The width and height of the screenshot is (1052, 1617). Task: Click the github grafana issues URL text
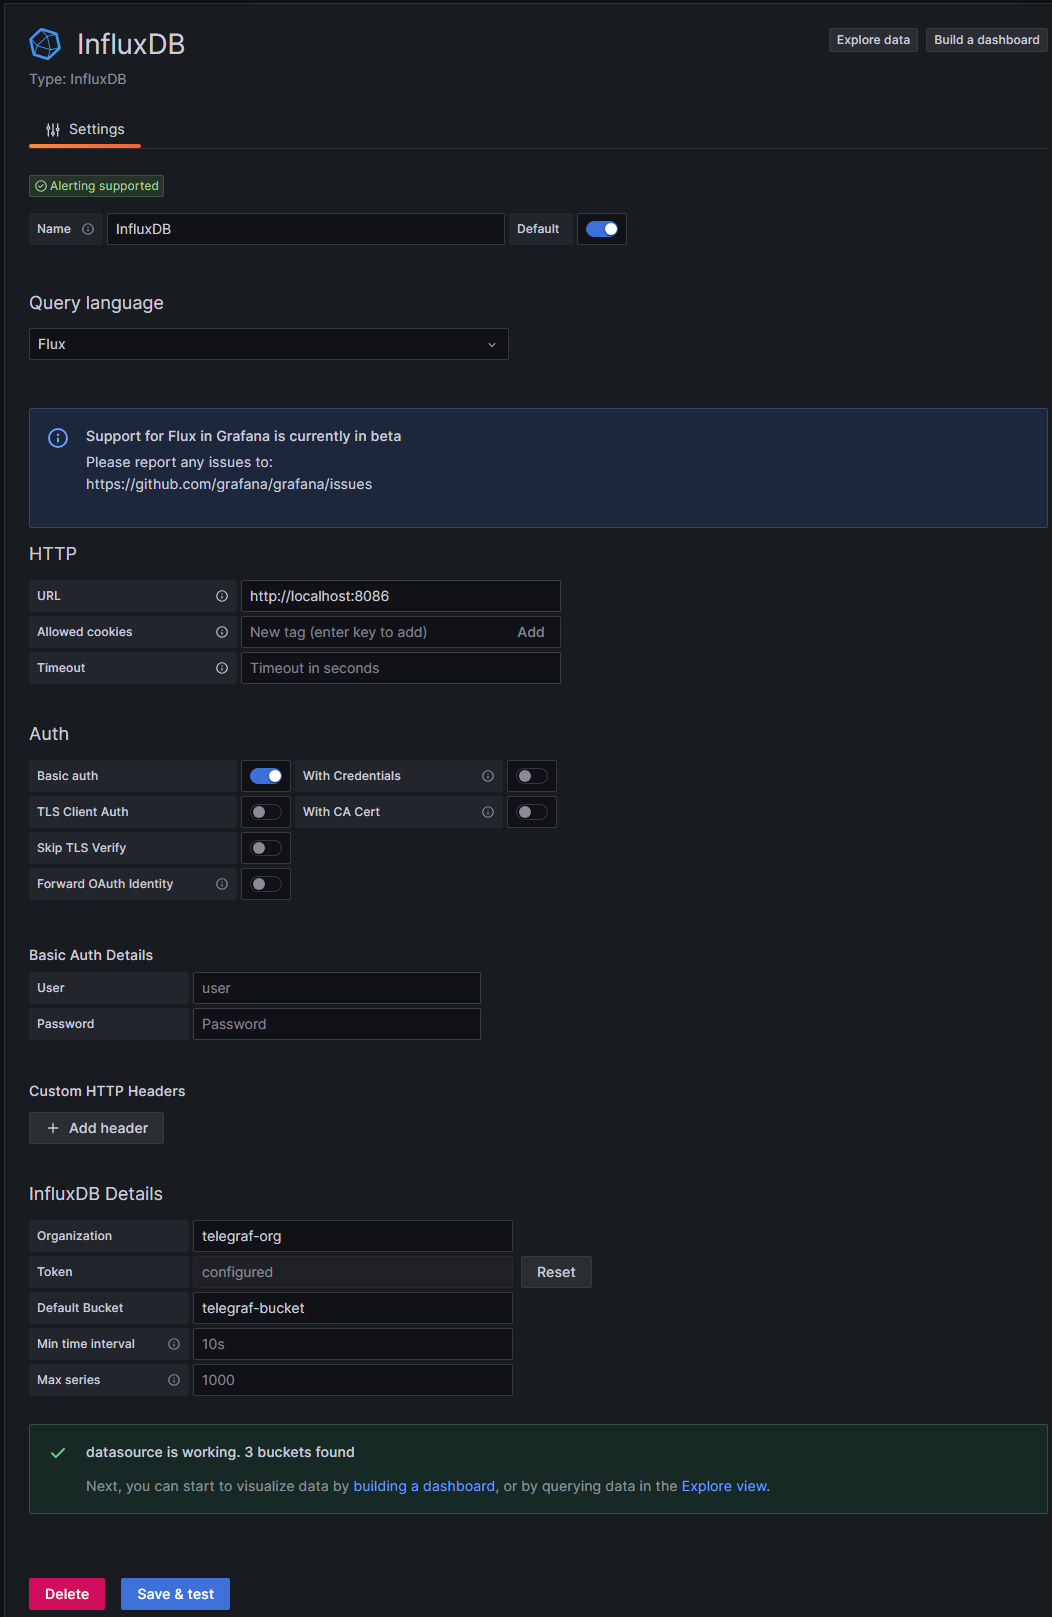[229, 484]
